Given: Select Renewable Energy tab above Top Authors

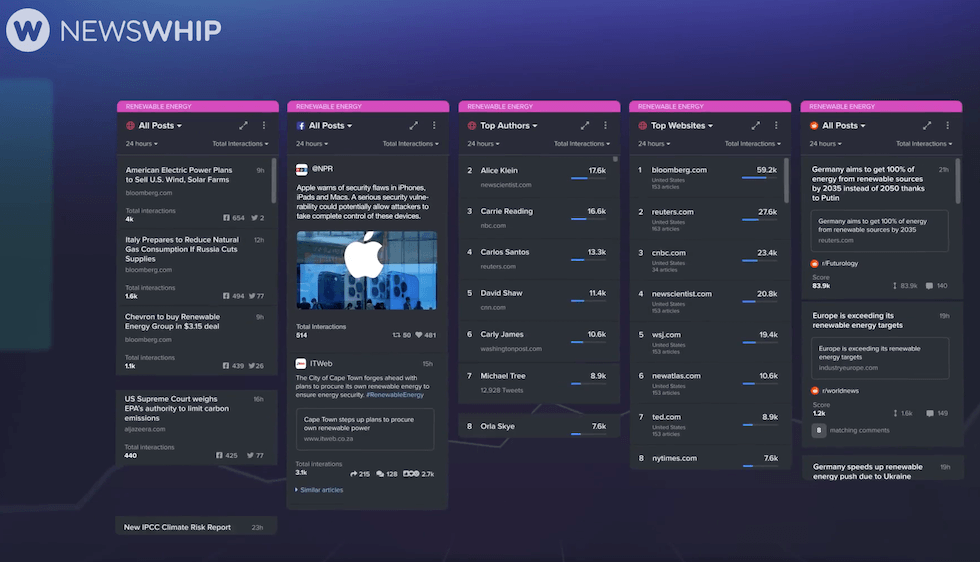Looking at the screenshot, I should tap(539, 106).
